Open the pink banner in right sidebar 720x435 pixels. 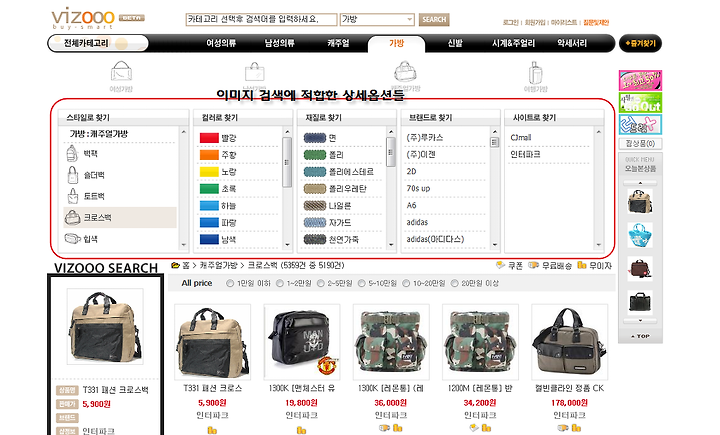click(640, 80)
